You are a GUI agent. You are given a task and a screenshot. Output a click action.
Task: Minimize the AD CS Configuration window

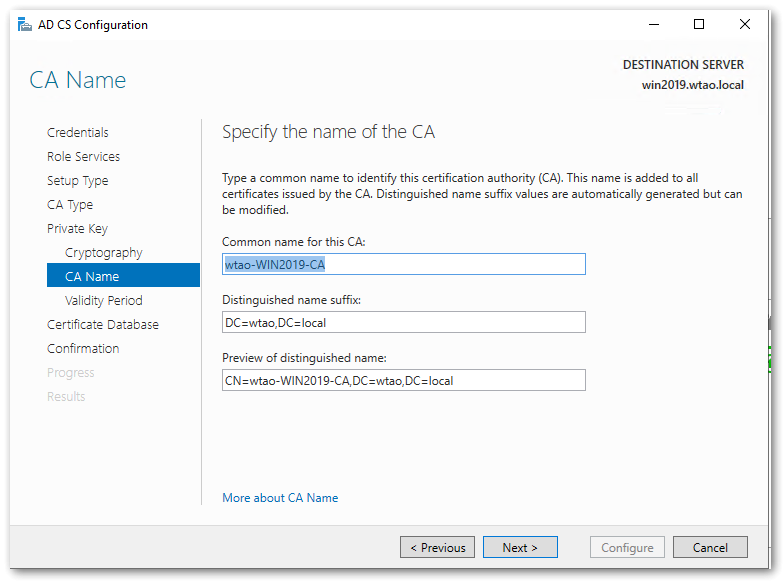coord(653,25)
